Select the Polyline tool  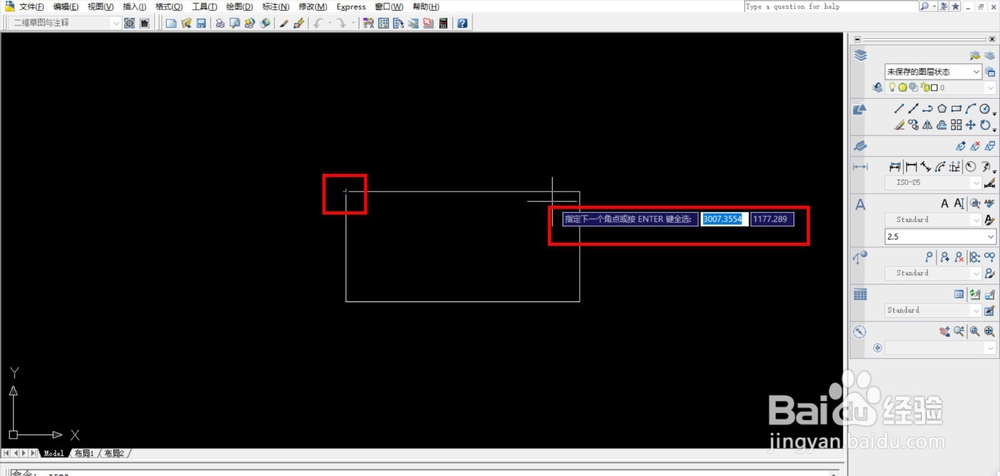[x=928, y=108]
